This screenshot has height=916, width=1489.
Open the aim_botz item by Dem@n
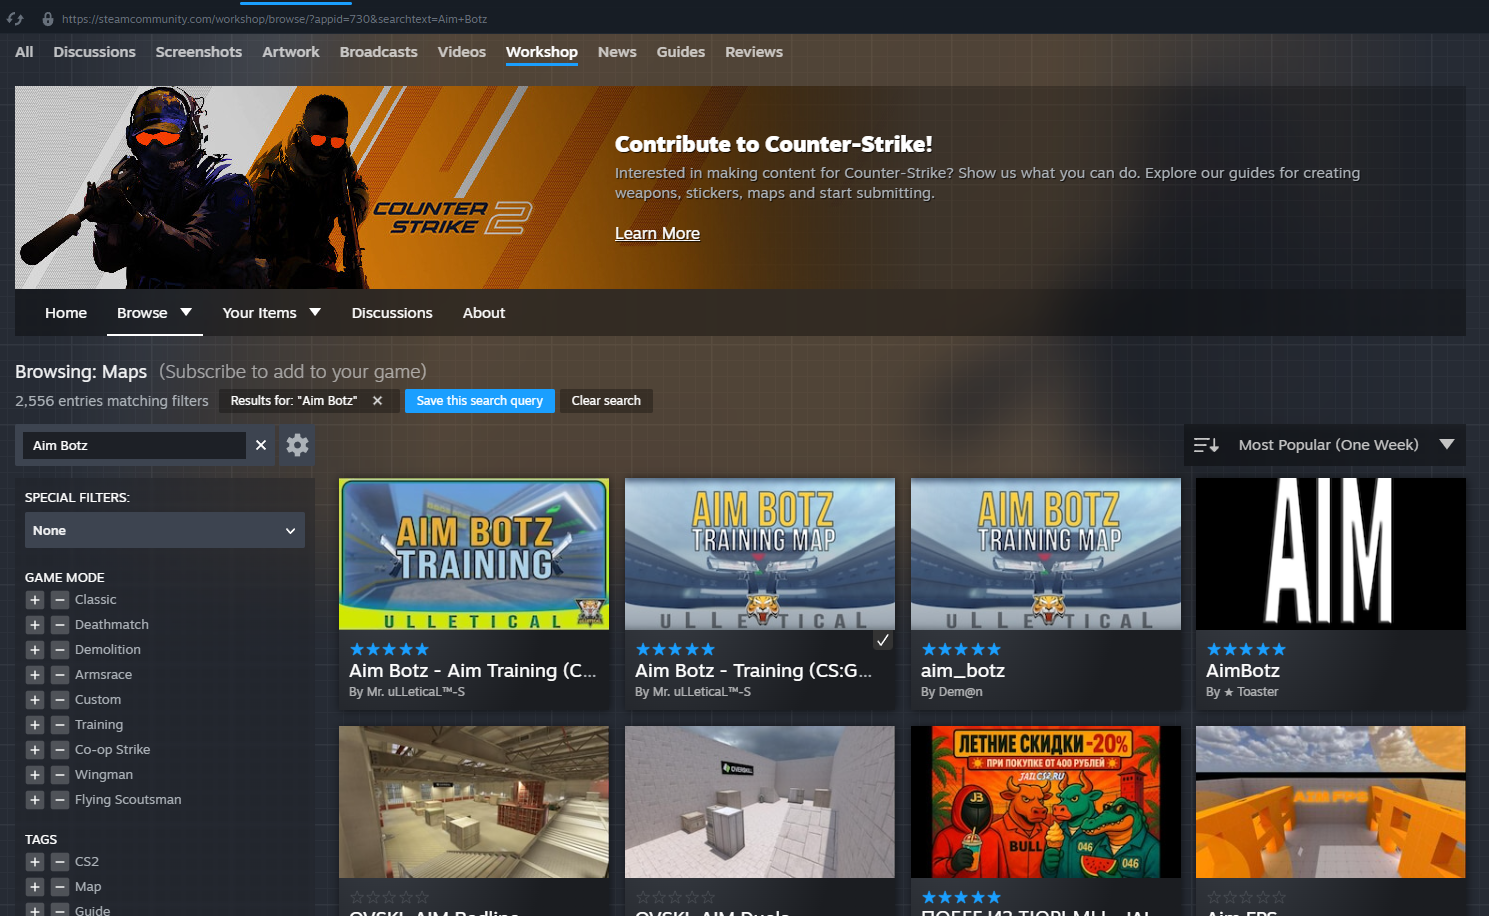pos(963,671)
